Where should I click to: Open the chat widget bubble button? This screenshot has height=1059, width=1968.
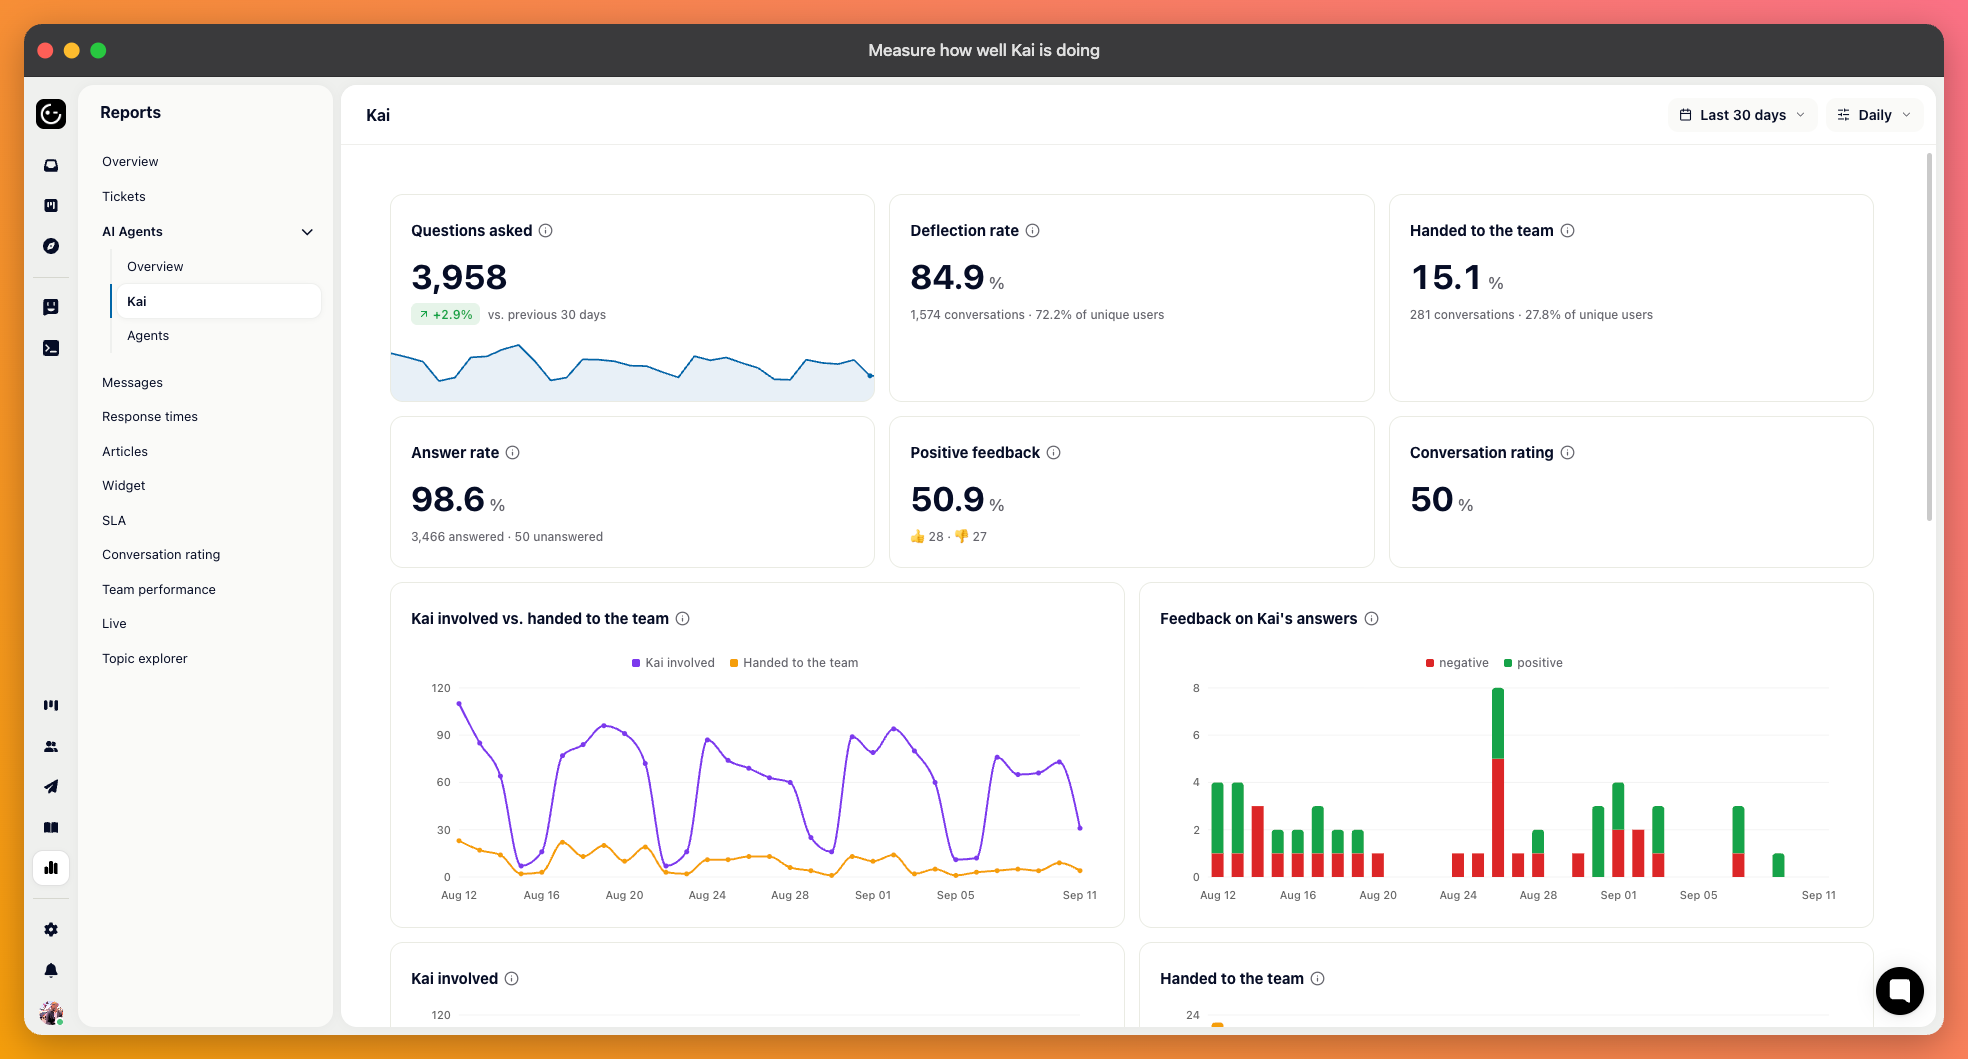tap(1899, 991)
